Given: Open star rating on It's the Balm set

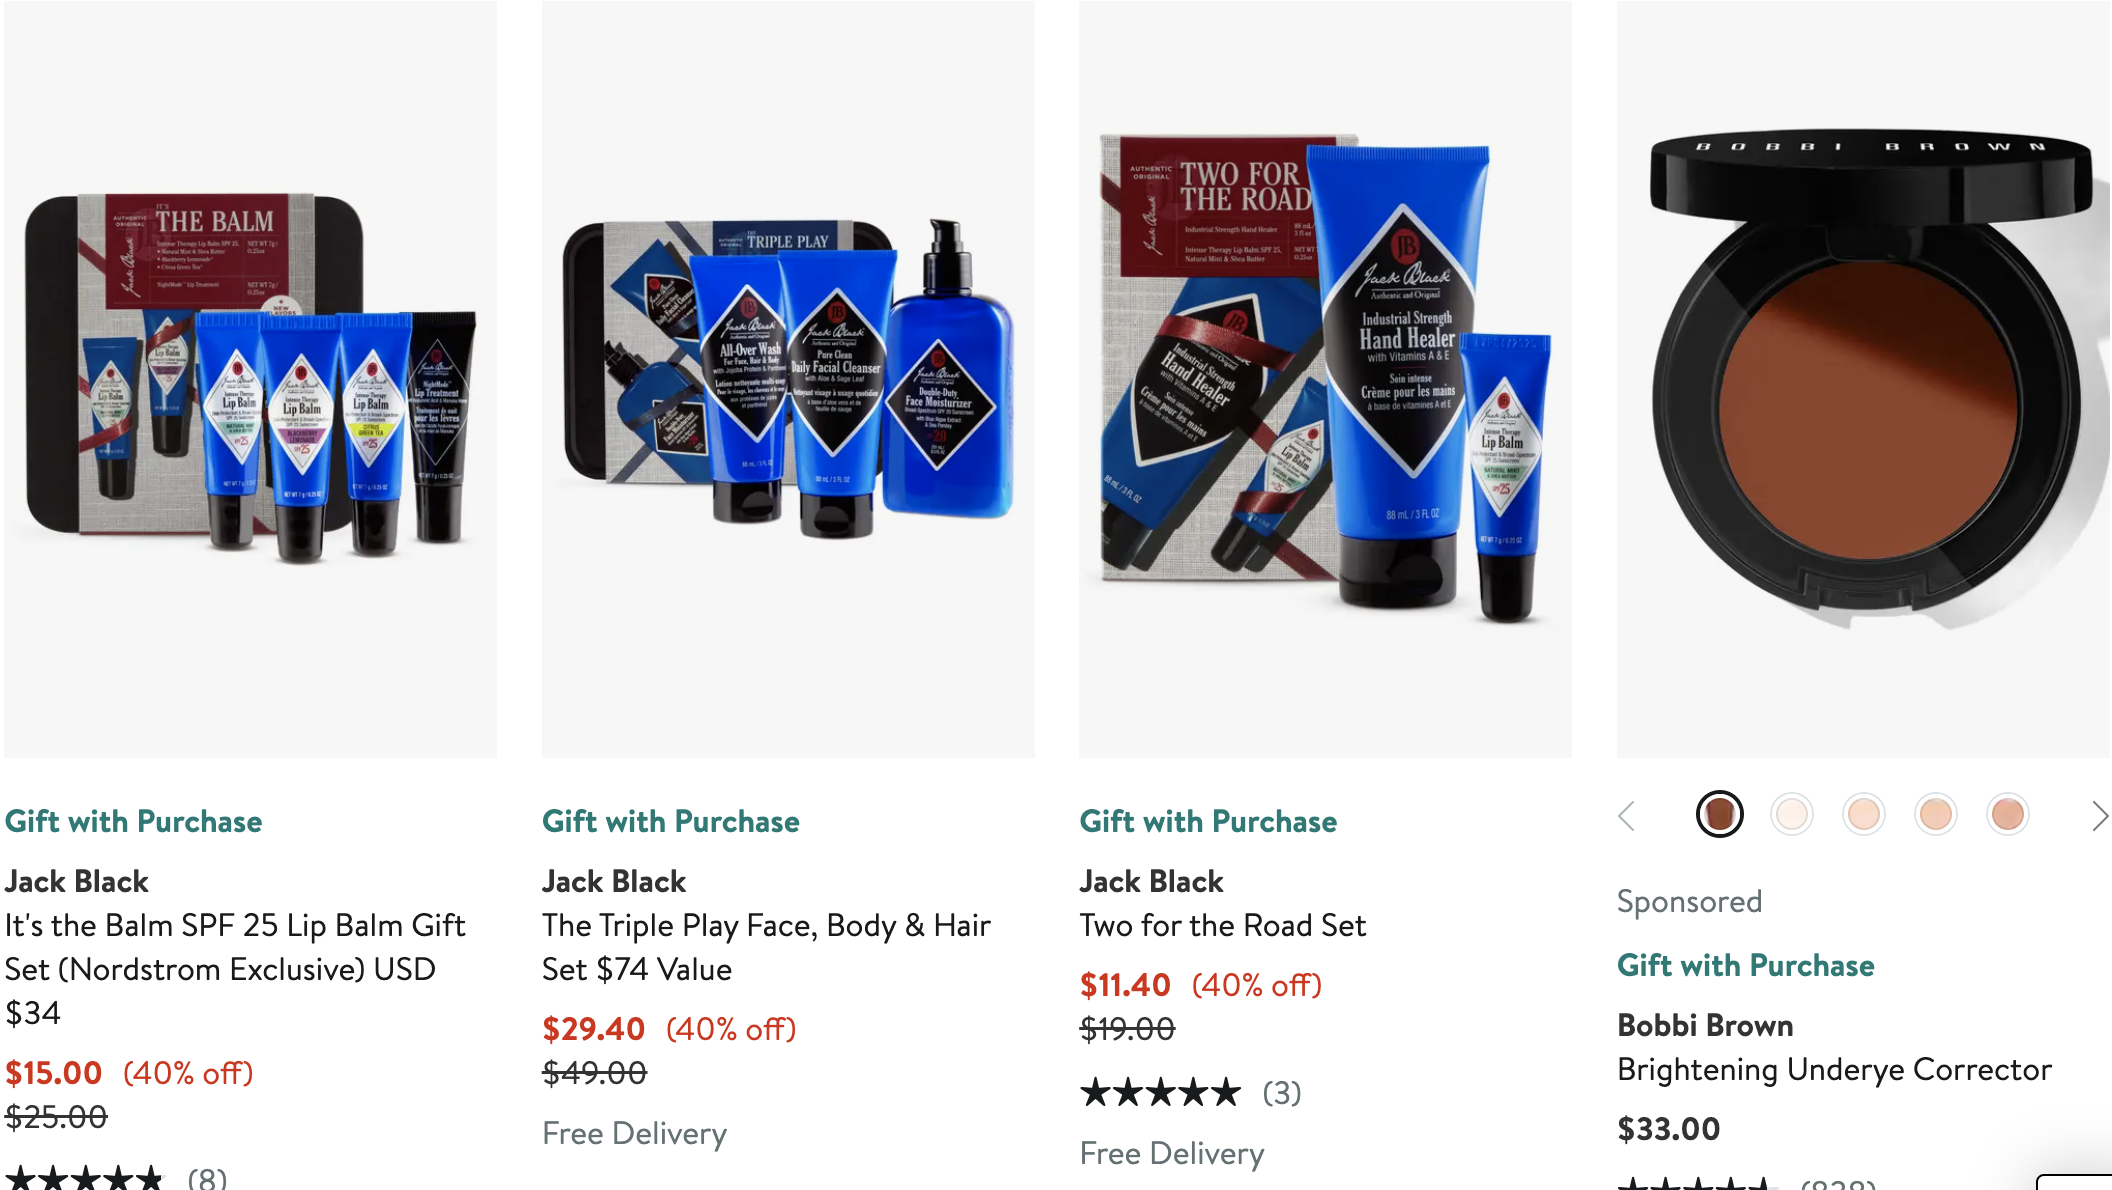Looking at the screenshot, I should 115,1178.
